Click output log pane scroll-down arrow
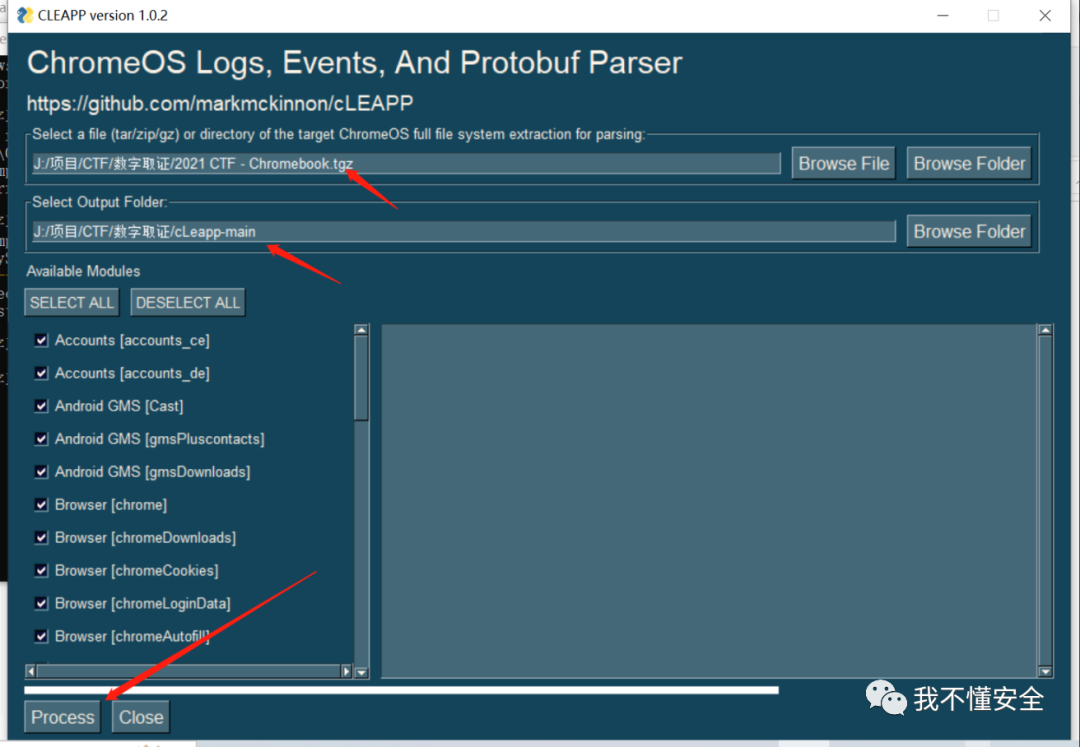The width and height of the screenshot is (1080, 747). tap(1045, 672)
